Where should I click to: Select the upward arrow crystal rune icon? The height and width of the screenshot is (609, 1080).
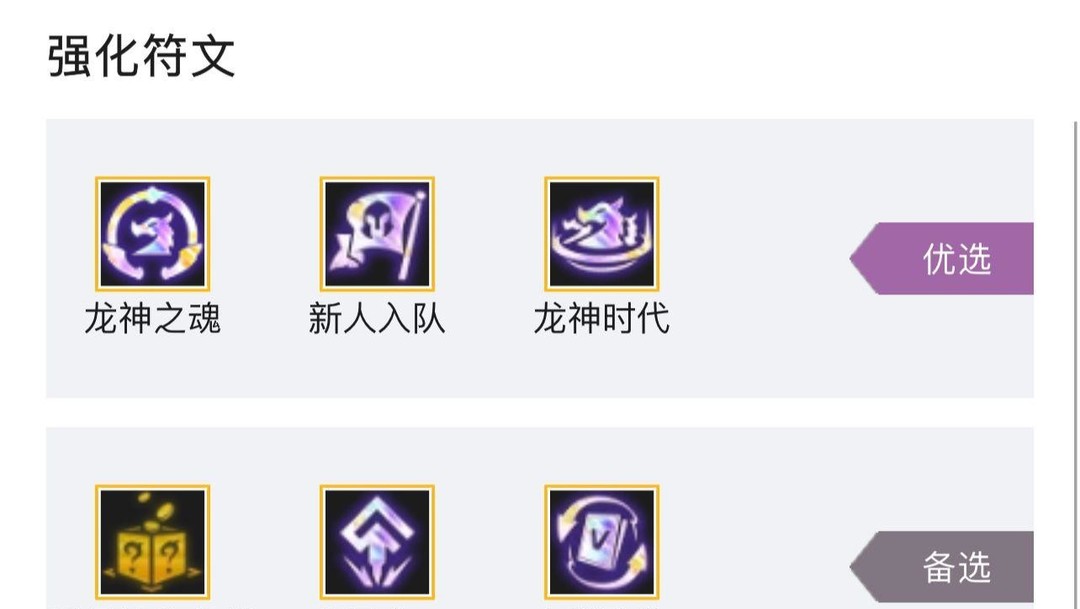377,542
